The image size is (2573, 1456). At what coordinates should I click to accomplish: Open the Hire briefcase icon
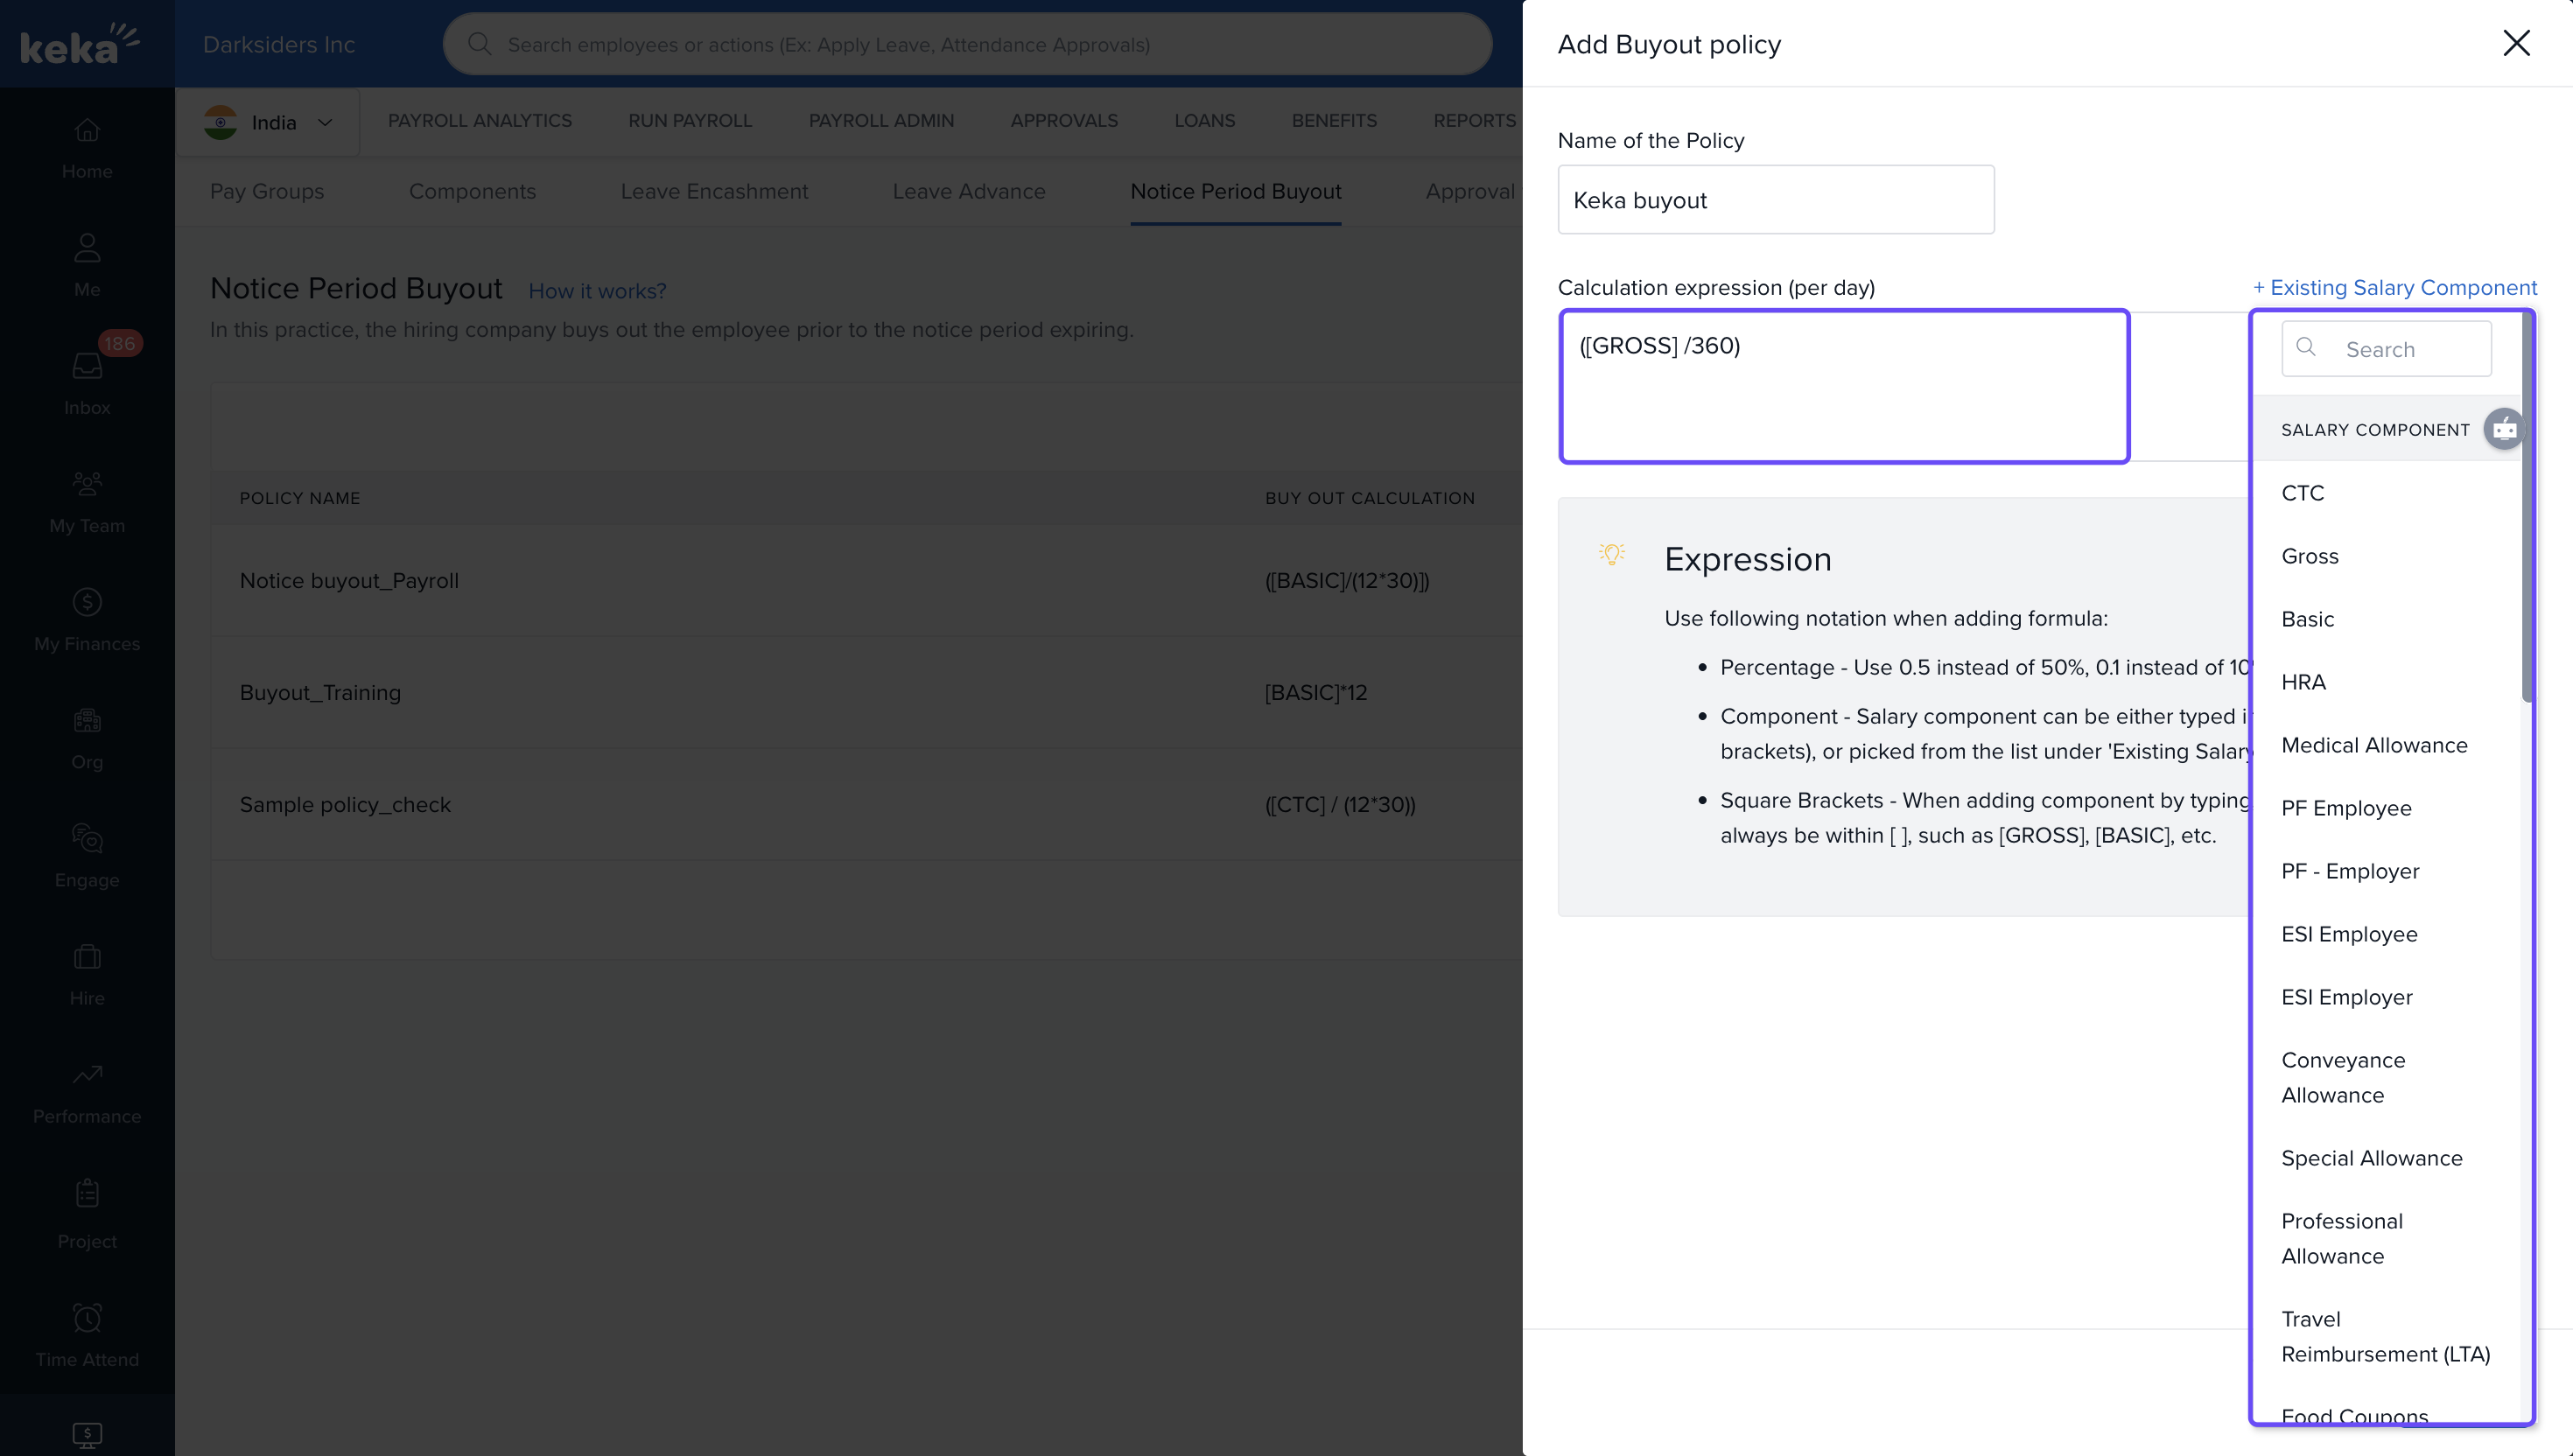click(87, 957)
